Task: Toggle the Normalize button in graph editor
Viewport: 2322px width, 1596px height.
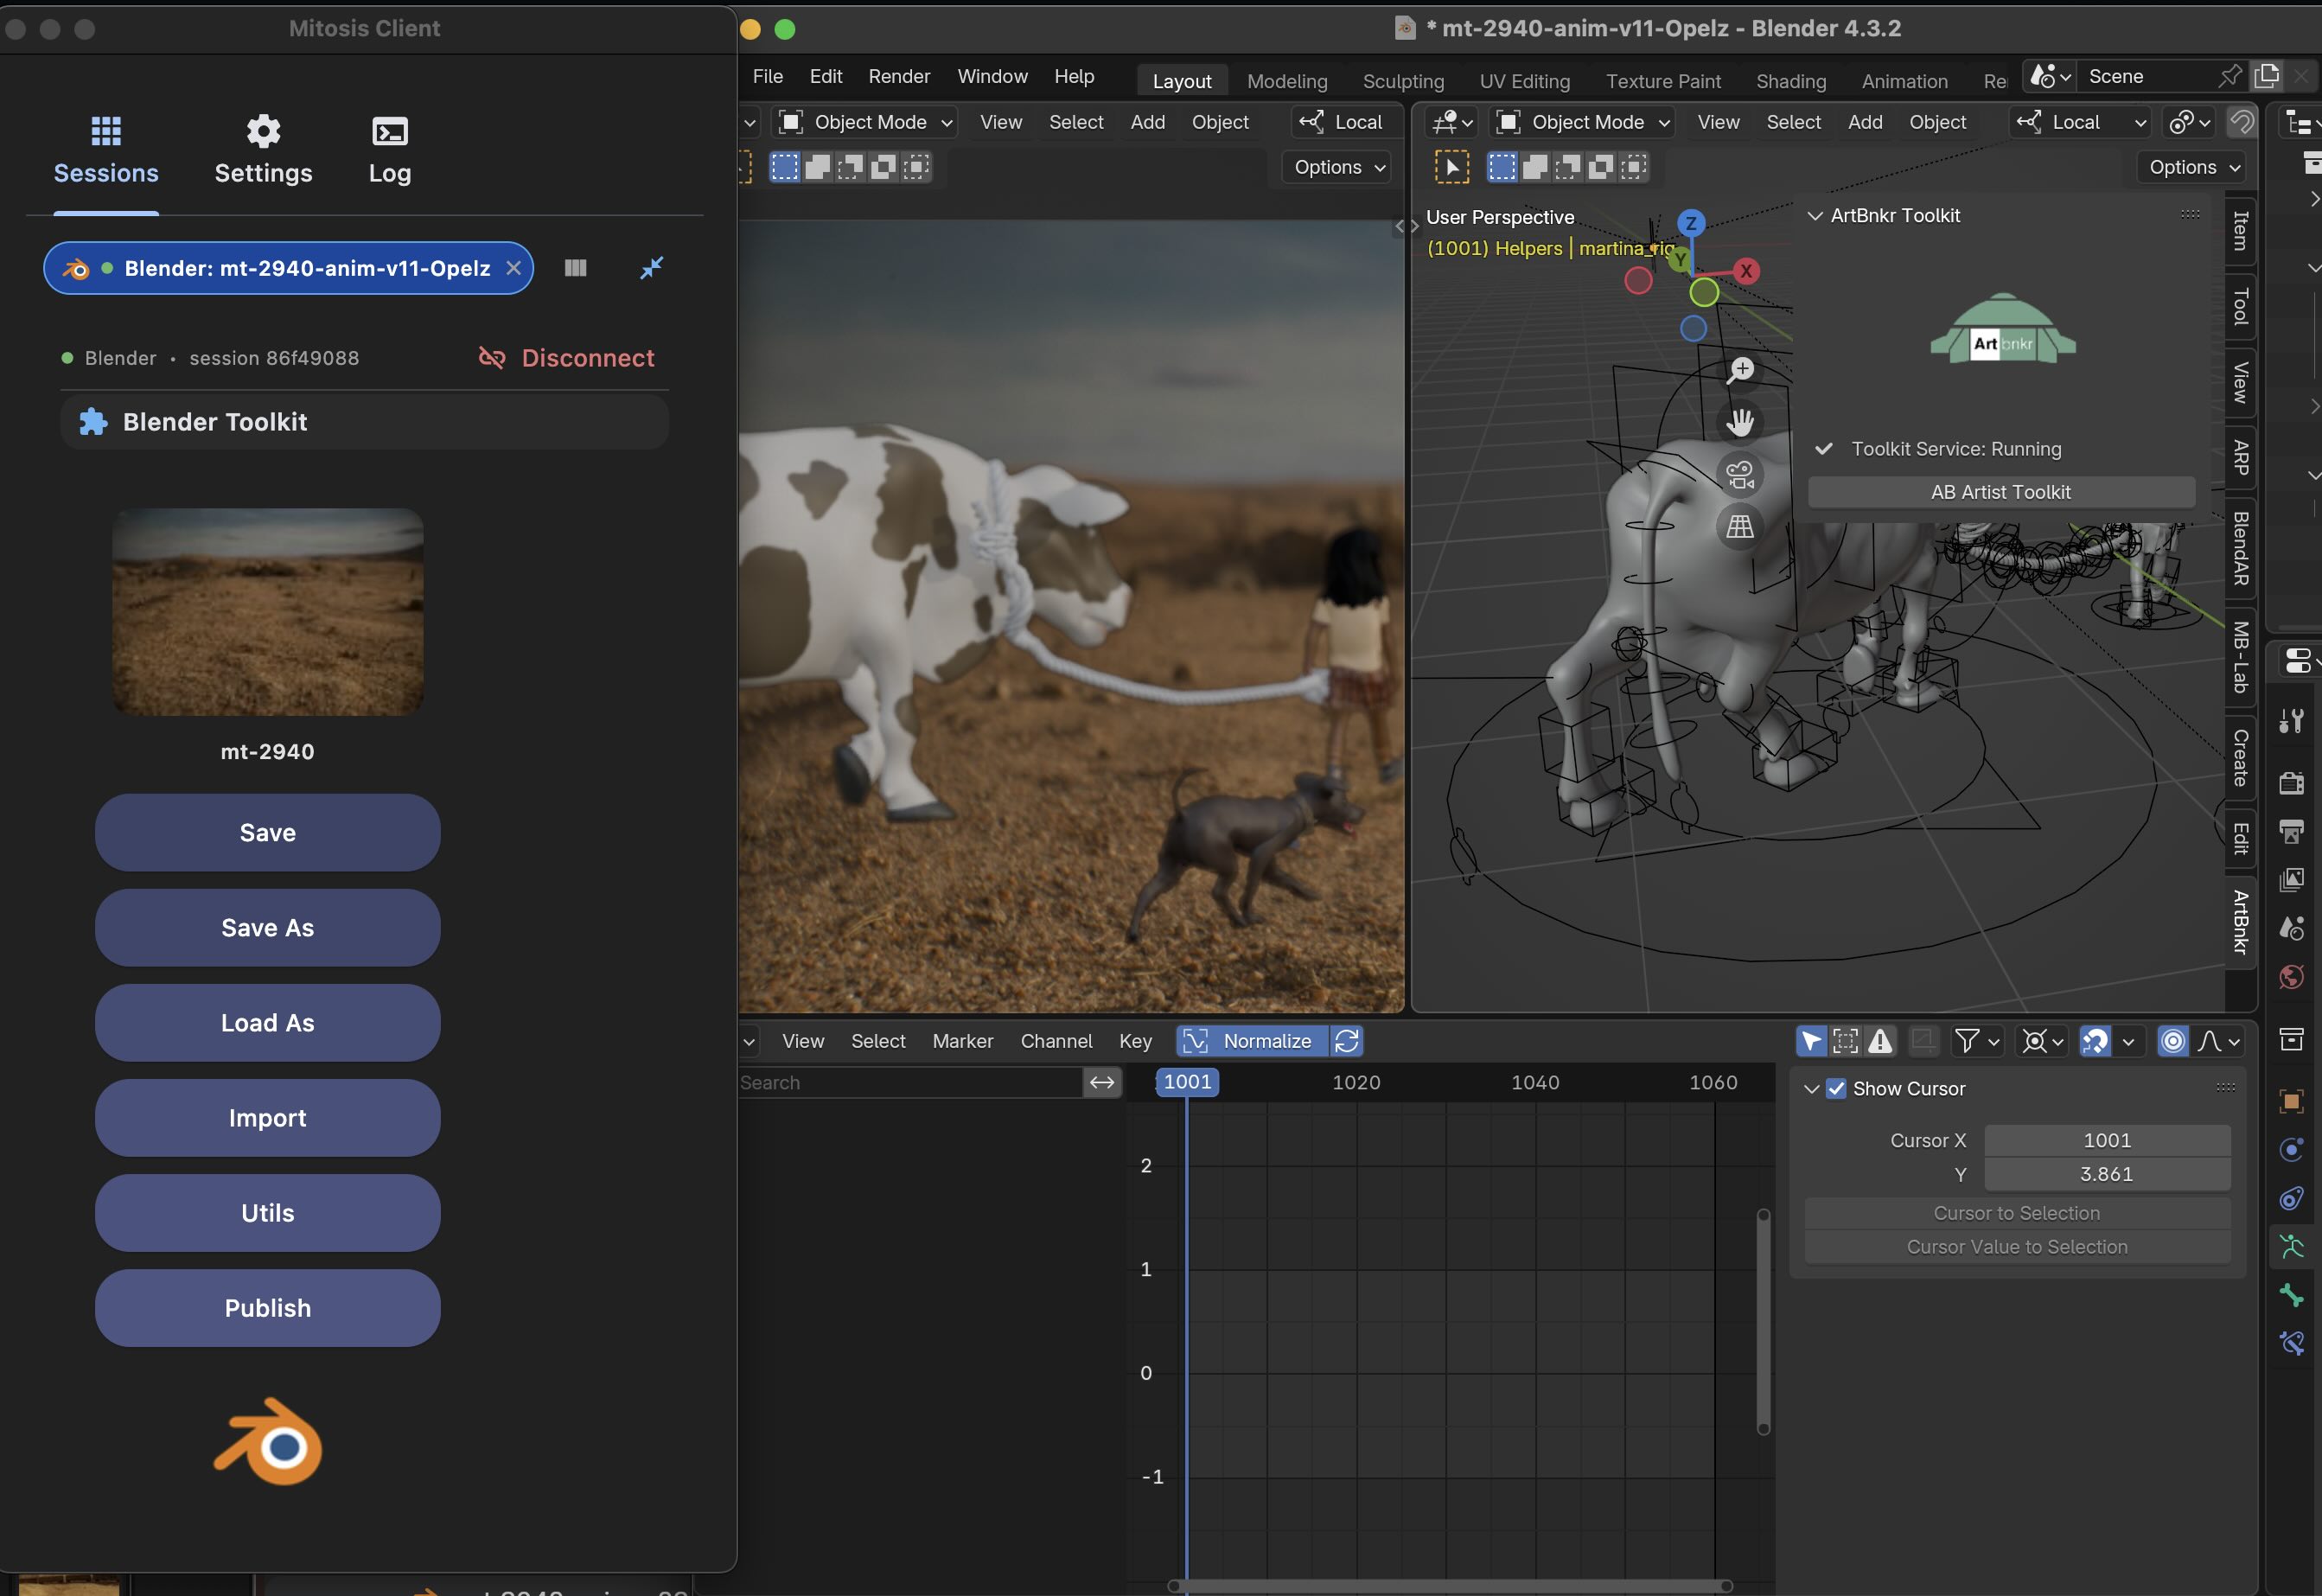Action: [1252, 1041]
